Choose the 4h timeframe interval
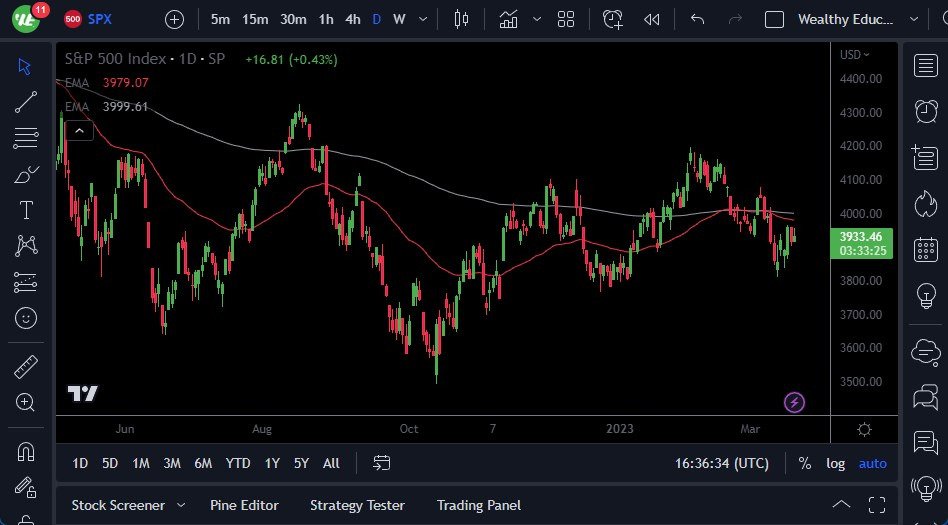This screenshot has width=948, height=525. (352, 19)
